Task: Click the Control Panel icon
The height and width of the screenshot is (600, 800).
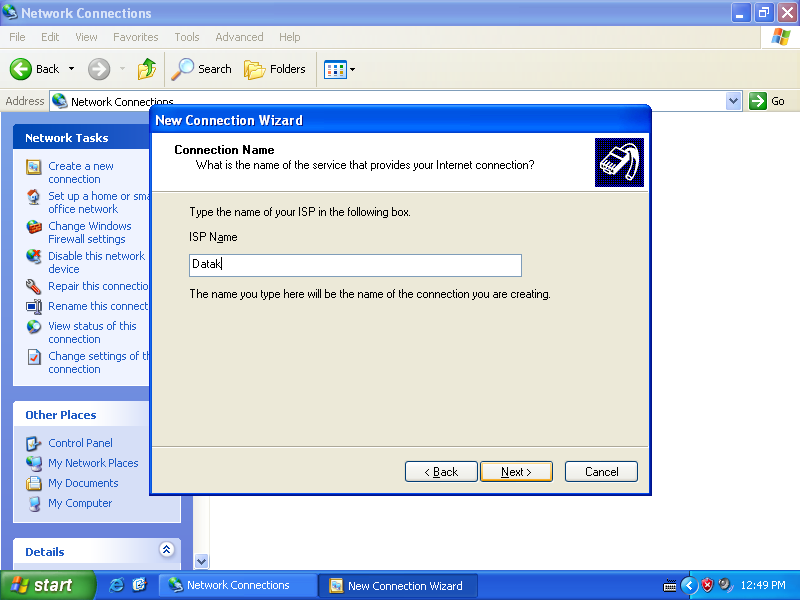Action: click(34, 443)
